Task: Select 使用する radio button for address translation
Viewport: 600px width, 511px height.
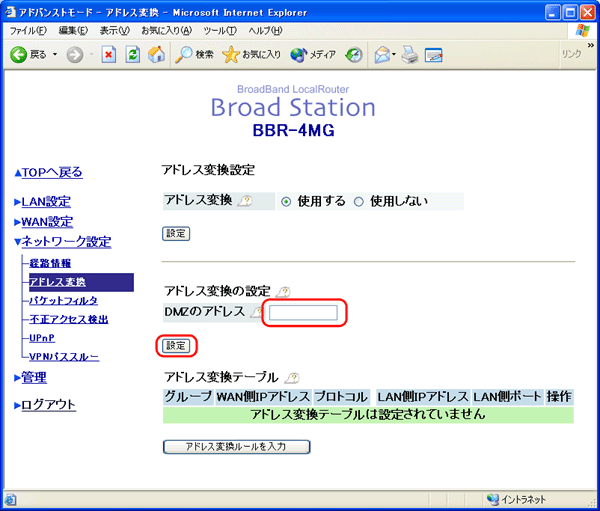Action: (x=286, y=201)
